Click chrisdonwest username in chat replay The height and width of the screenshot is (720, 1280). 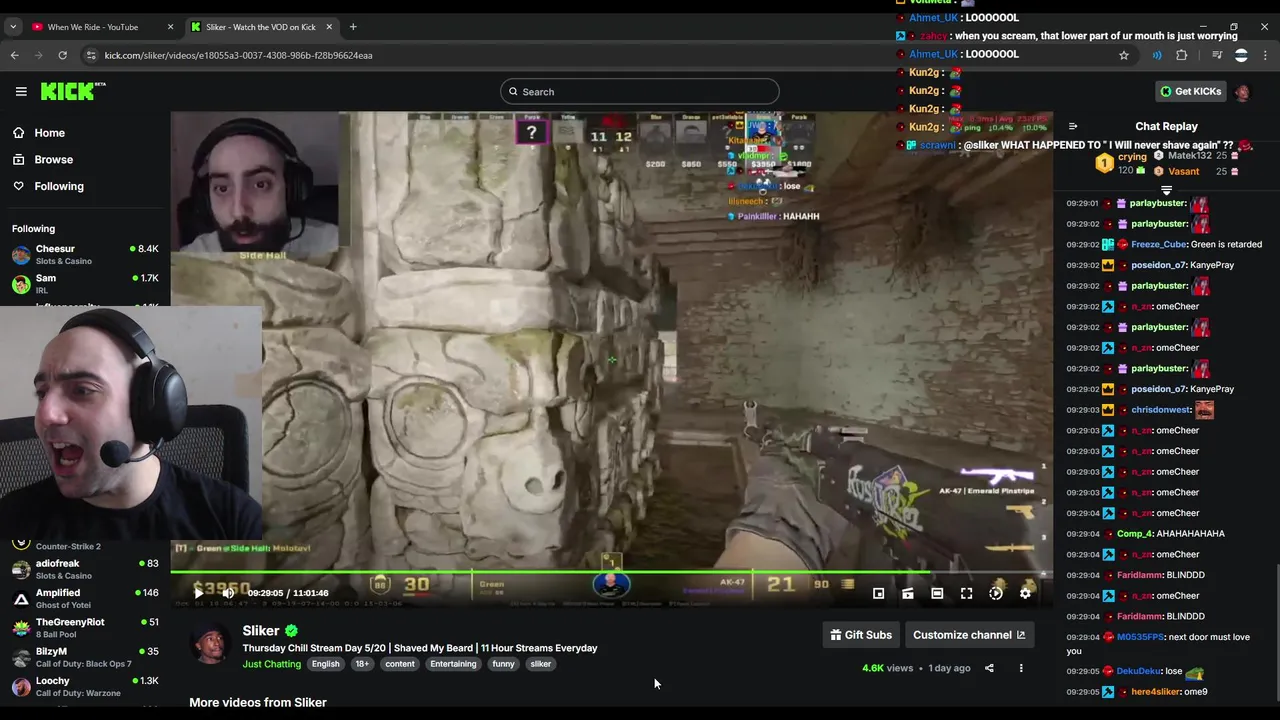tap(1160, 410)
